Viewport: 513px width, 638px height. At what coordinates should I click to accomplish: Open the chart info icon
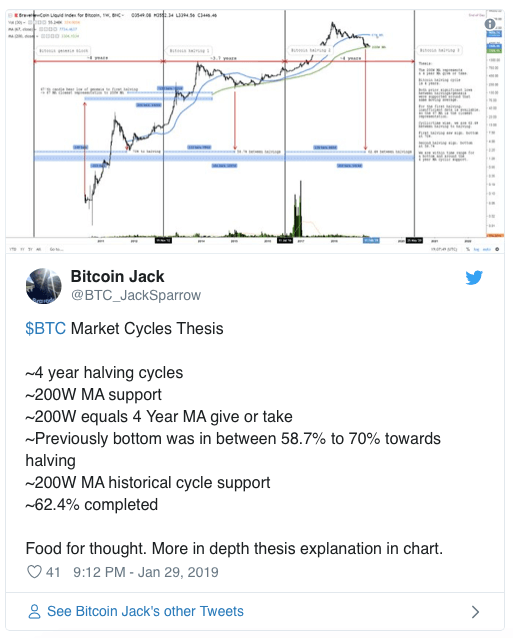490,24
